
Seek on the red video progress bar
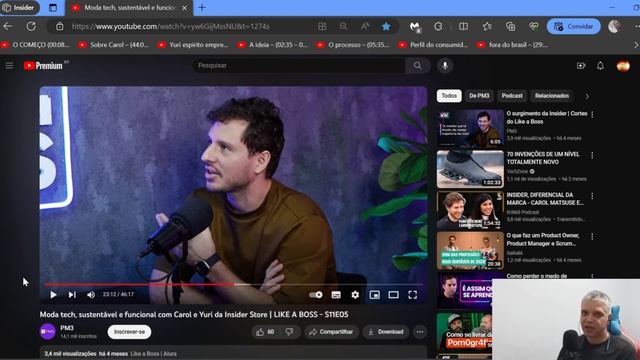pos(233,284)
